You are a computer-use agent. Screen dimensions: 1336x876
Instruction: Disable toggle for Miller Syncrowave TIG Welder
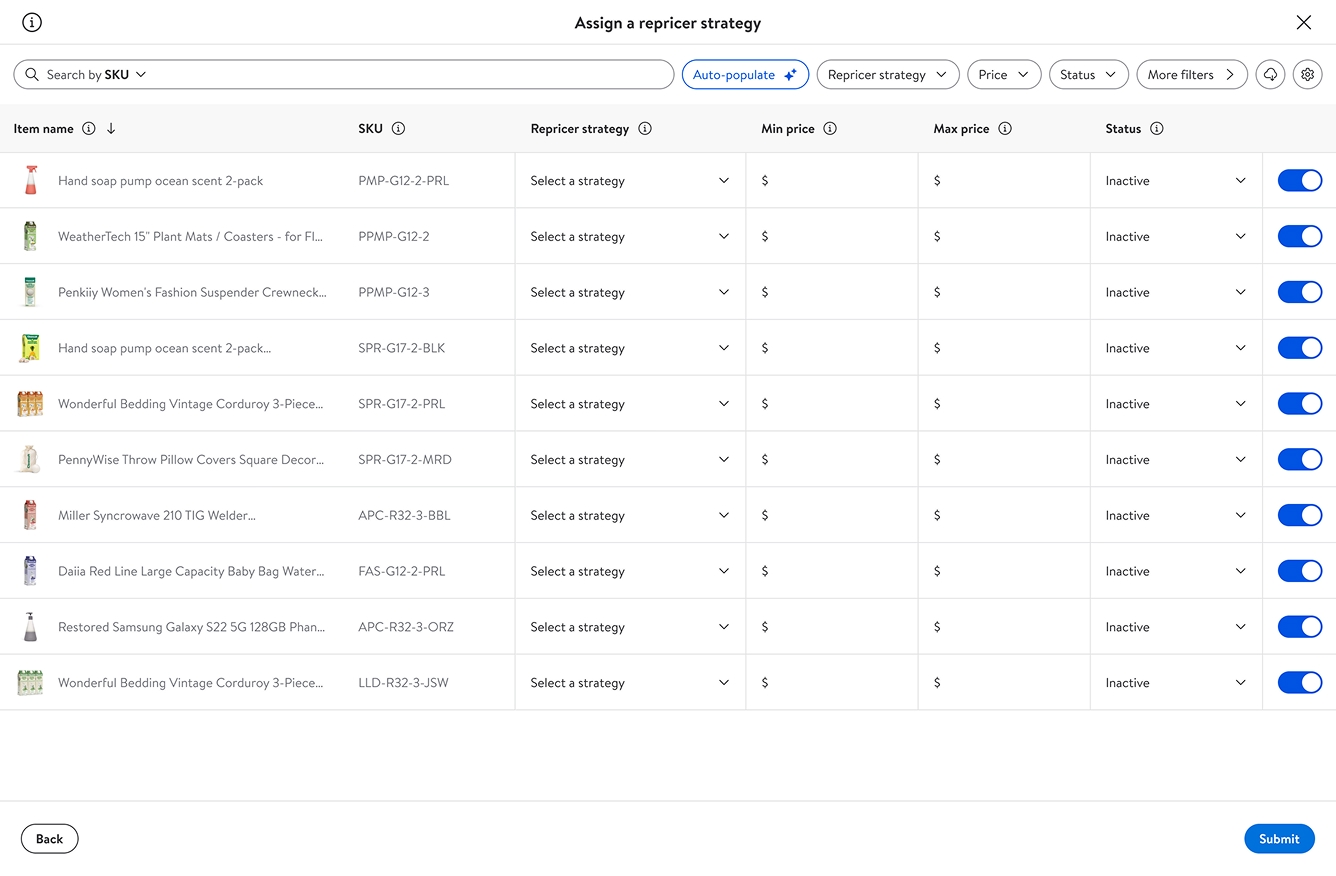coord(1299,516)
